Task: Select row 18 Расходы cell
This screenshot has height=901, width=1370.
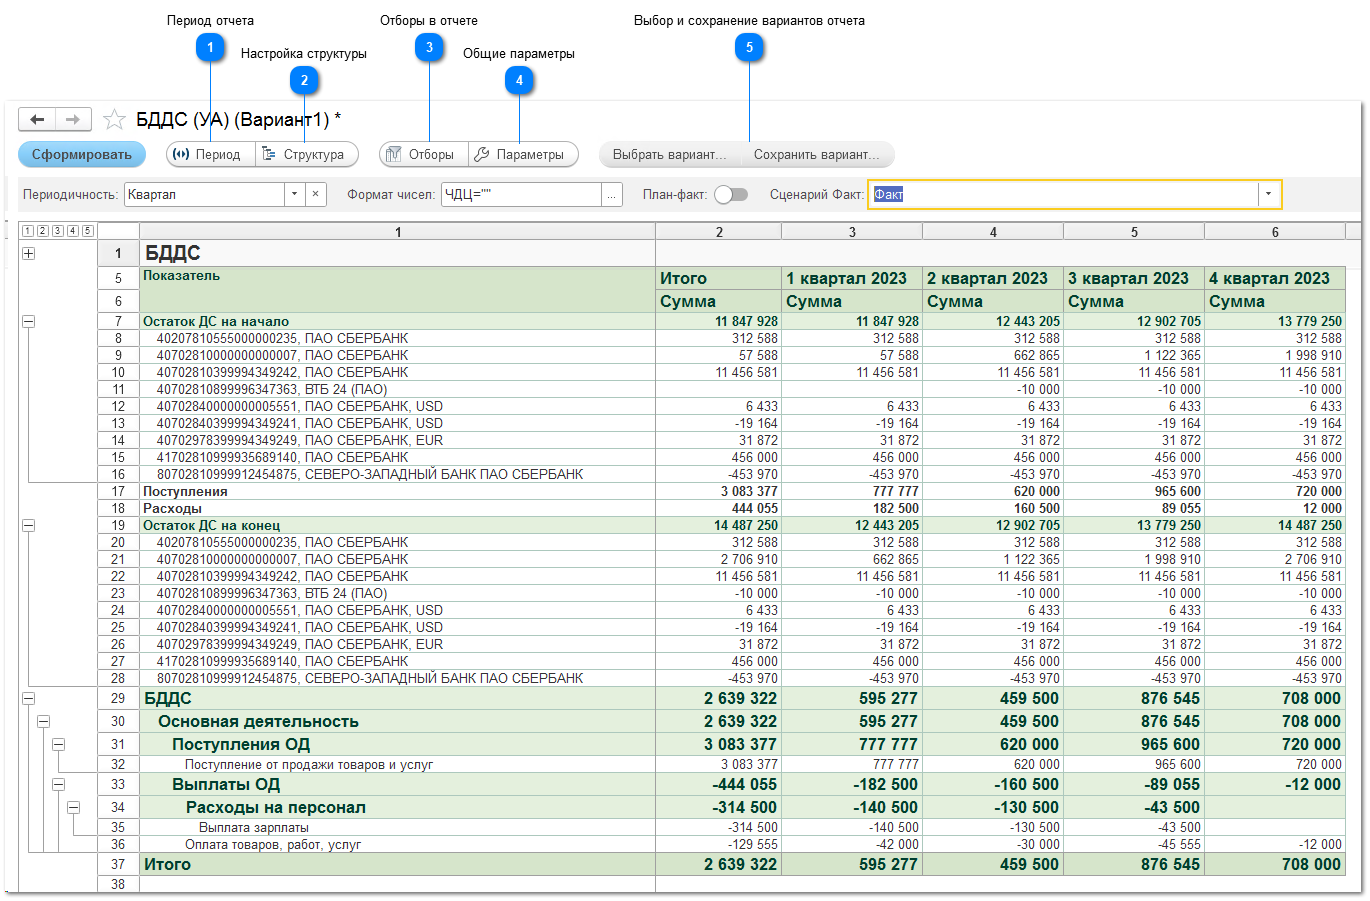Action: [x=397, y=508]
